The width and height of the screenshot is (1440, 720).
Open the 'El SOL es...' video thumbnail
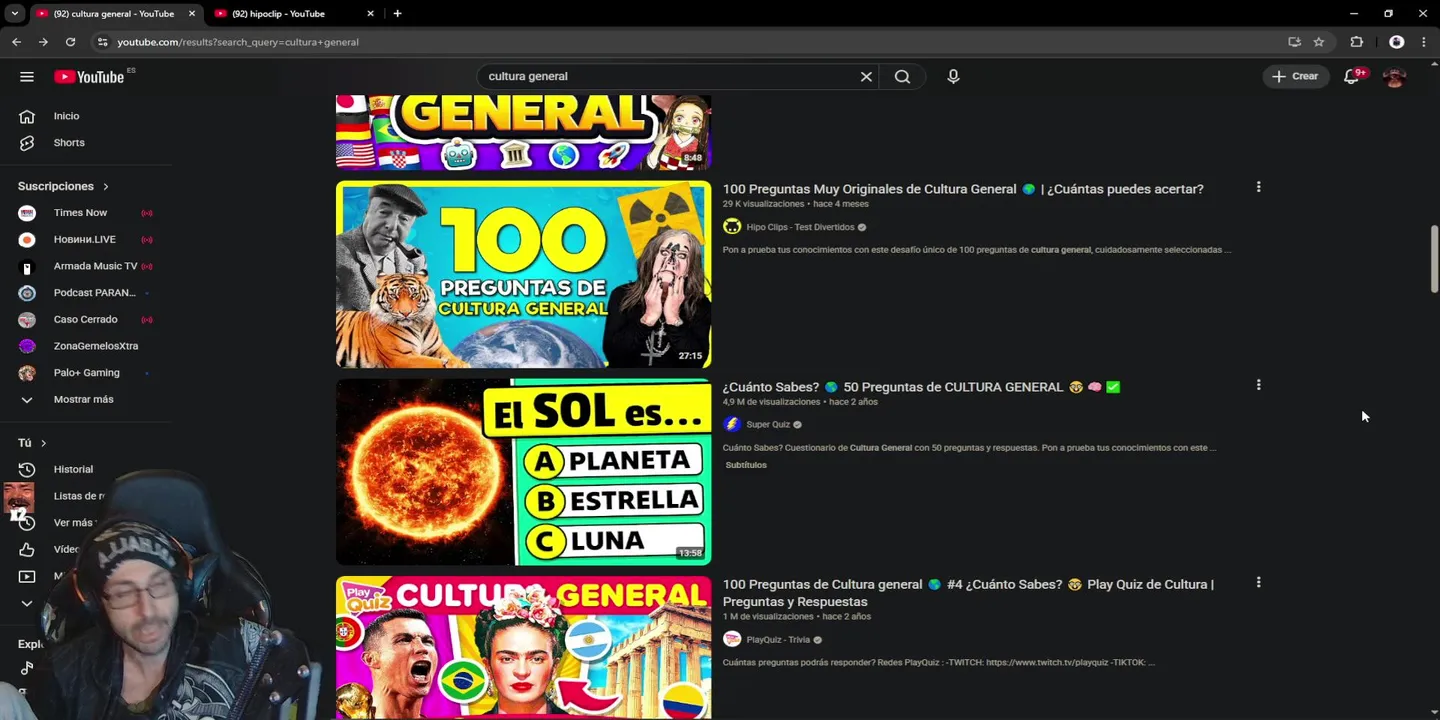click(523, 471)
